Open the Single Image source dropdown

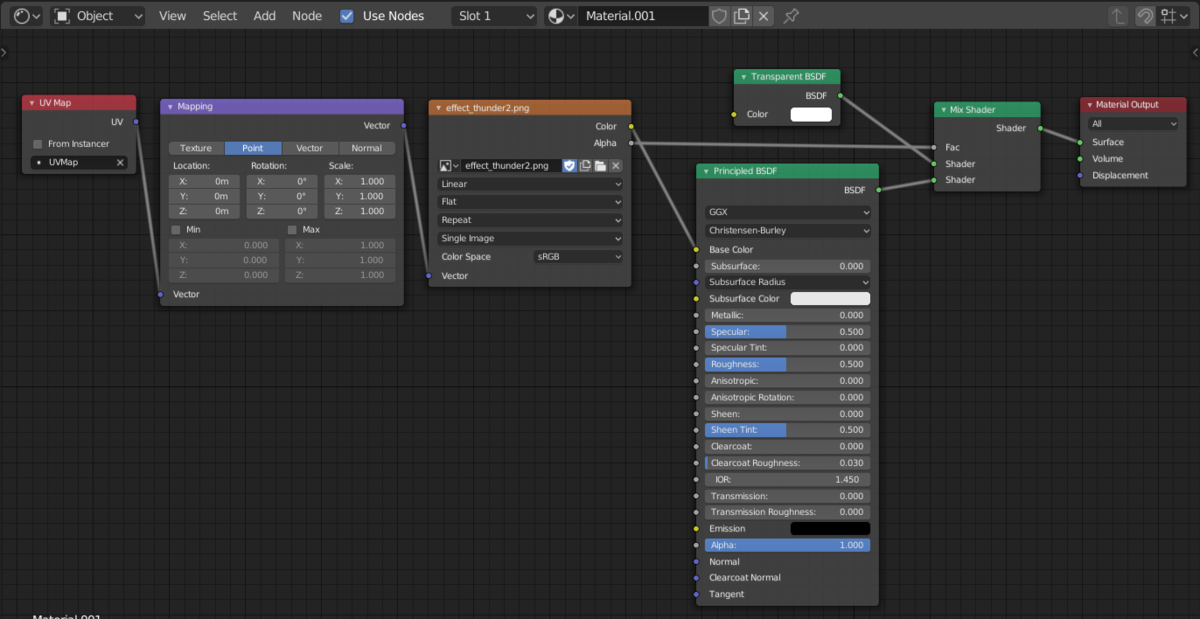(531, 238)
